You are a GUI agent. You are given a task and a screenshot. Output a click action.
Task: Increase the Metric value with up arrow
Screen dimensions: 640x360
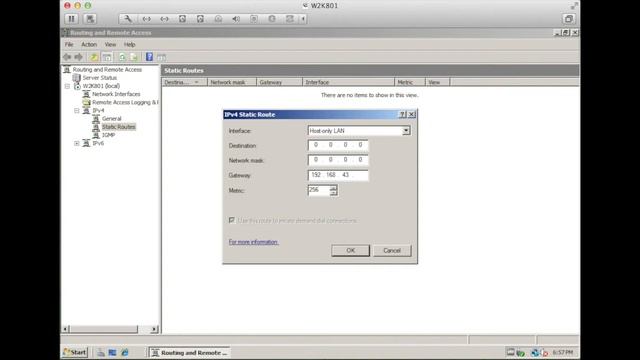[333, 188]
